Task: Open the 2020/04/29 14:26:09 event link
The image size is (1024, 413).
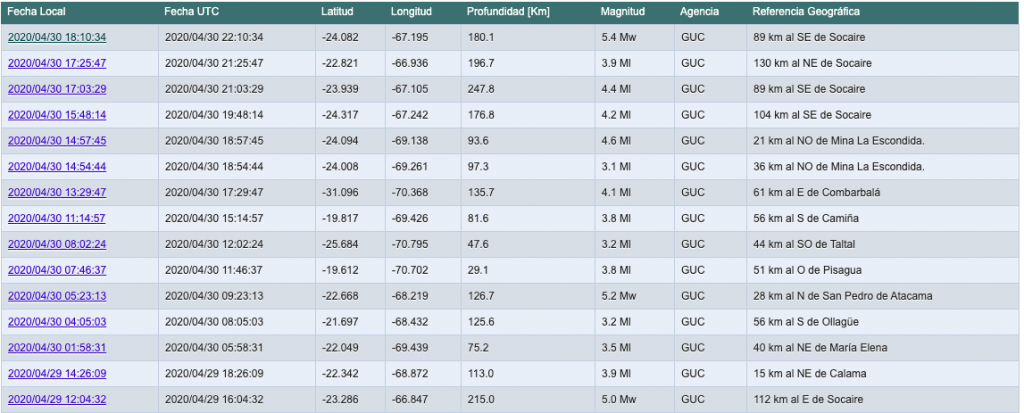Action: coord(57,374)
